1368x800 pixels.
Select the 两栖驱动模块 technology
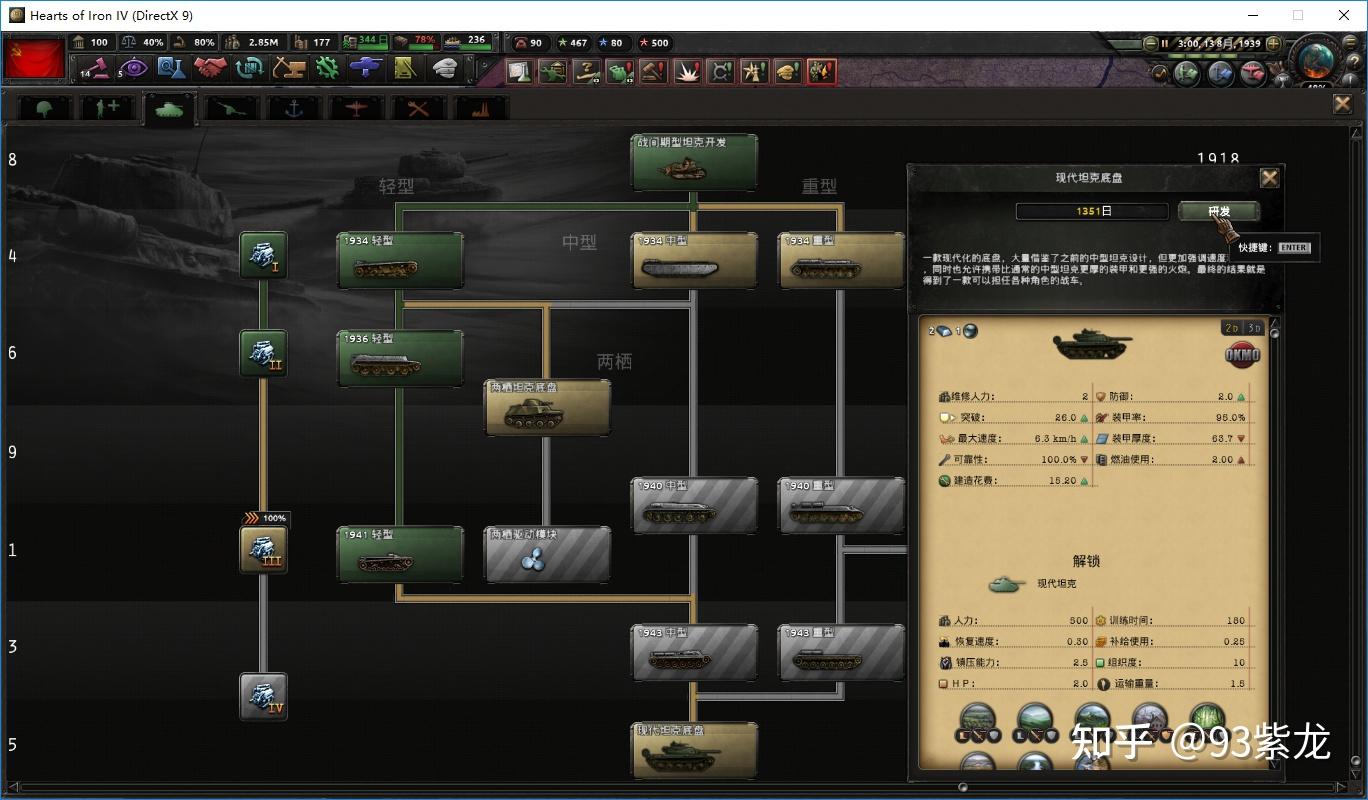point(547,555)
